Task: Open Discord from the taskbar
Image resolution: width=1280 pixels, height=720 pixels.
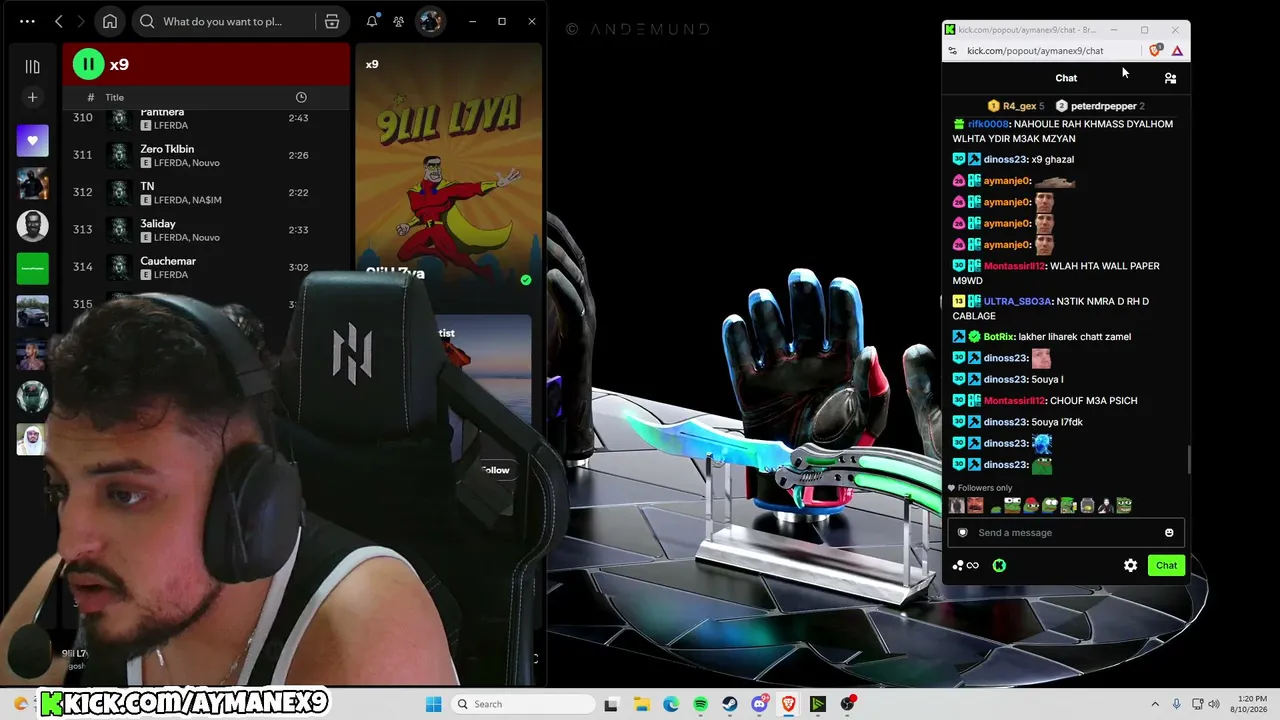Action: pyautogui.click(x=759, y=704)
